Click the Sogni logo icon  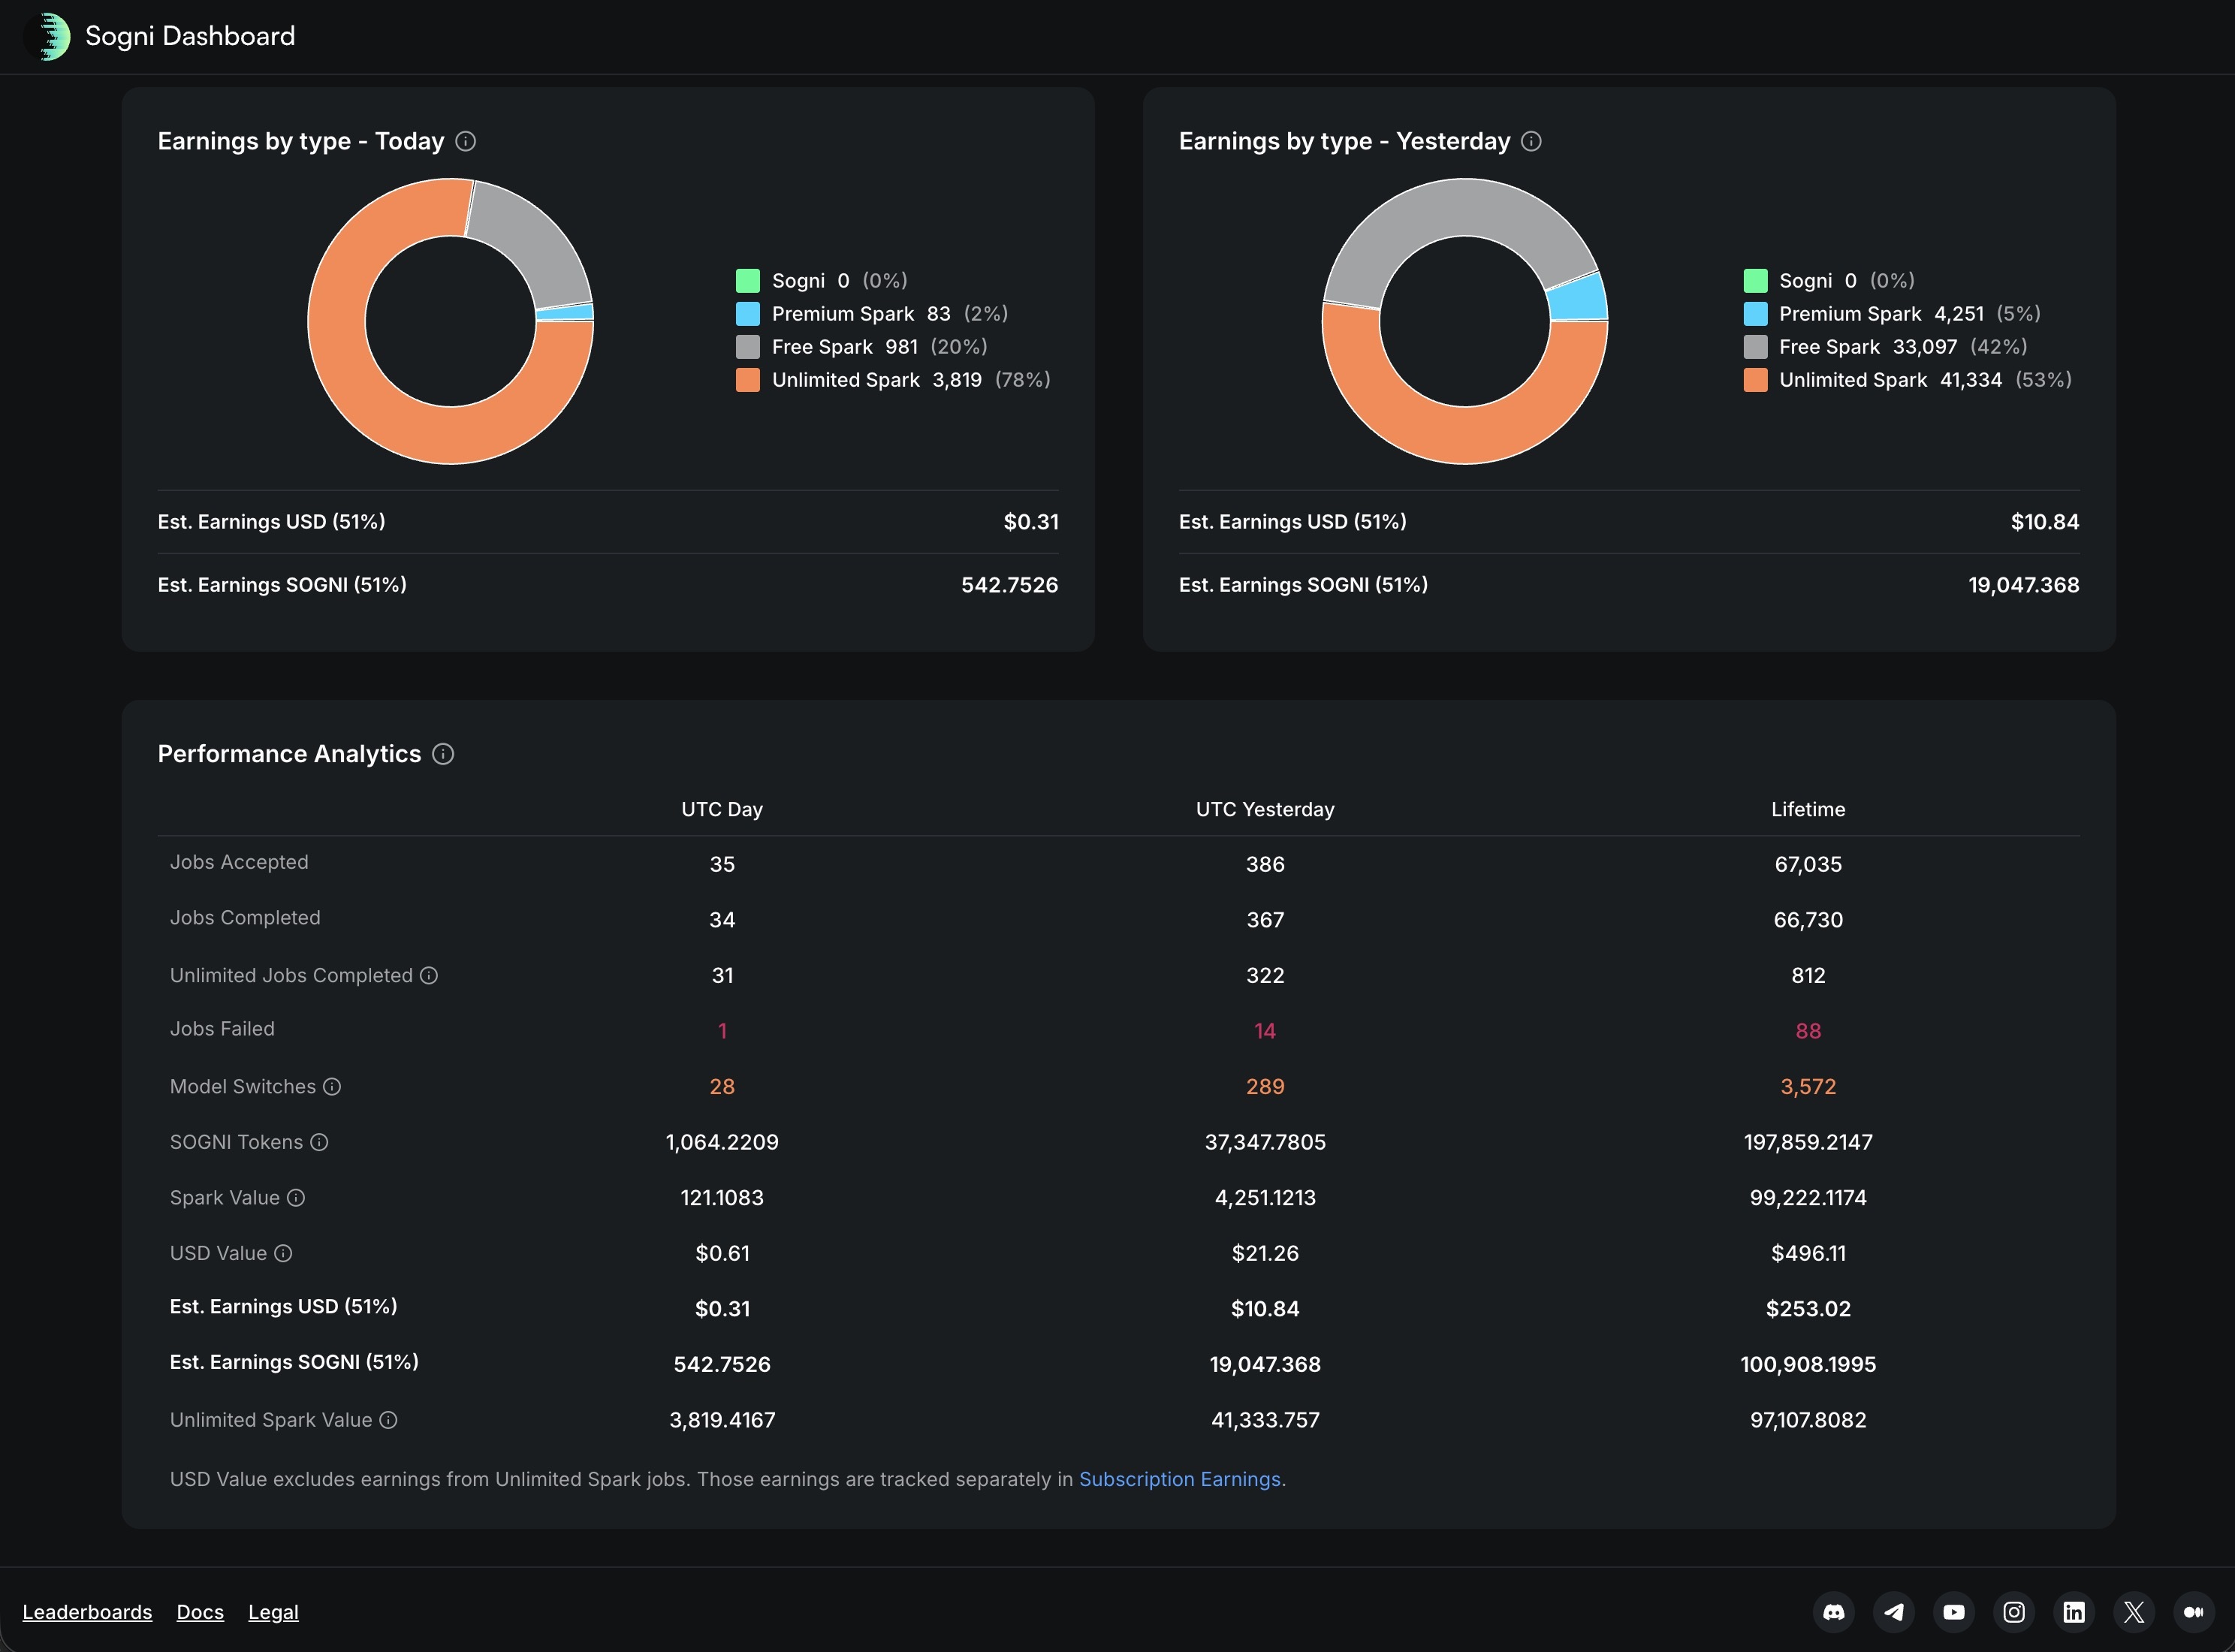[47, 36]
